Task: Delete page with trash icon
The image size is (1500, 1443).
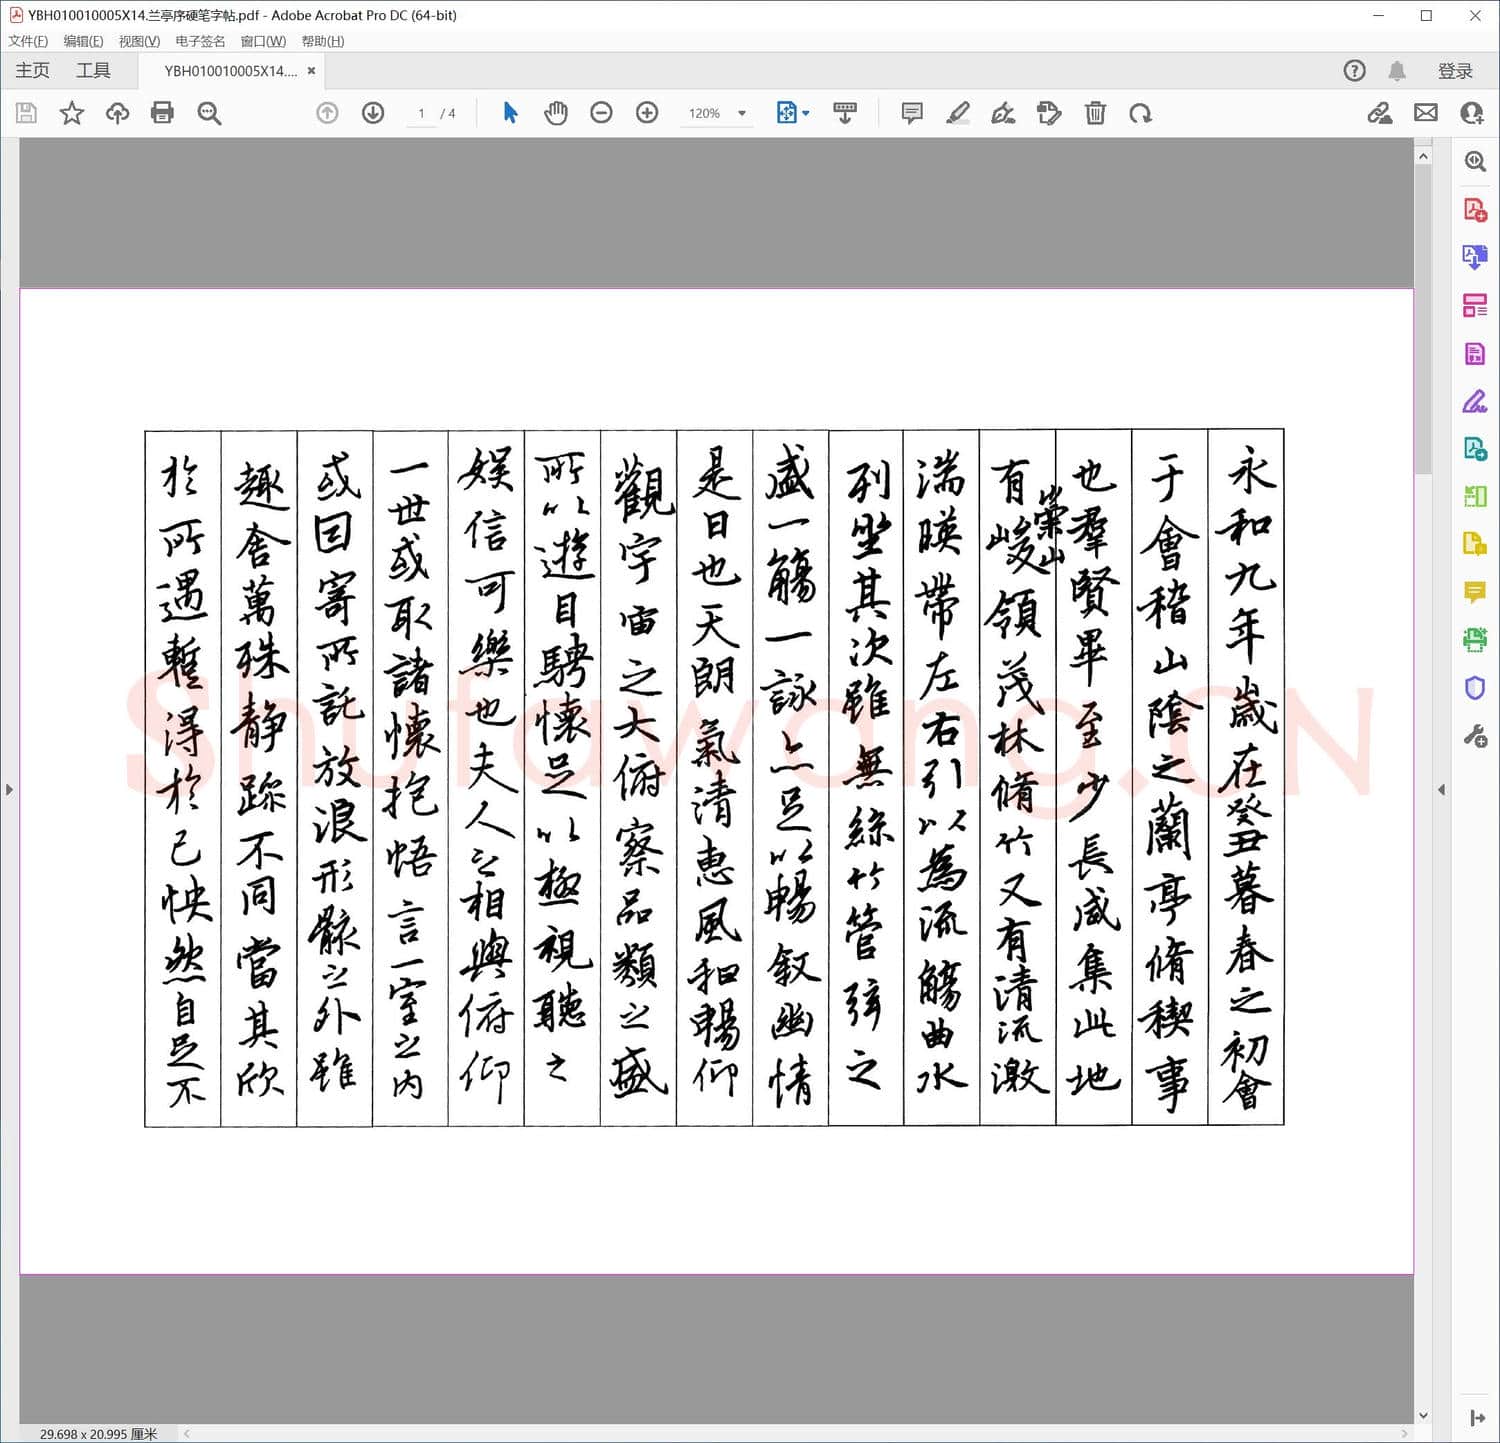Action: pyautogui.click(x=1095, y=113)
